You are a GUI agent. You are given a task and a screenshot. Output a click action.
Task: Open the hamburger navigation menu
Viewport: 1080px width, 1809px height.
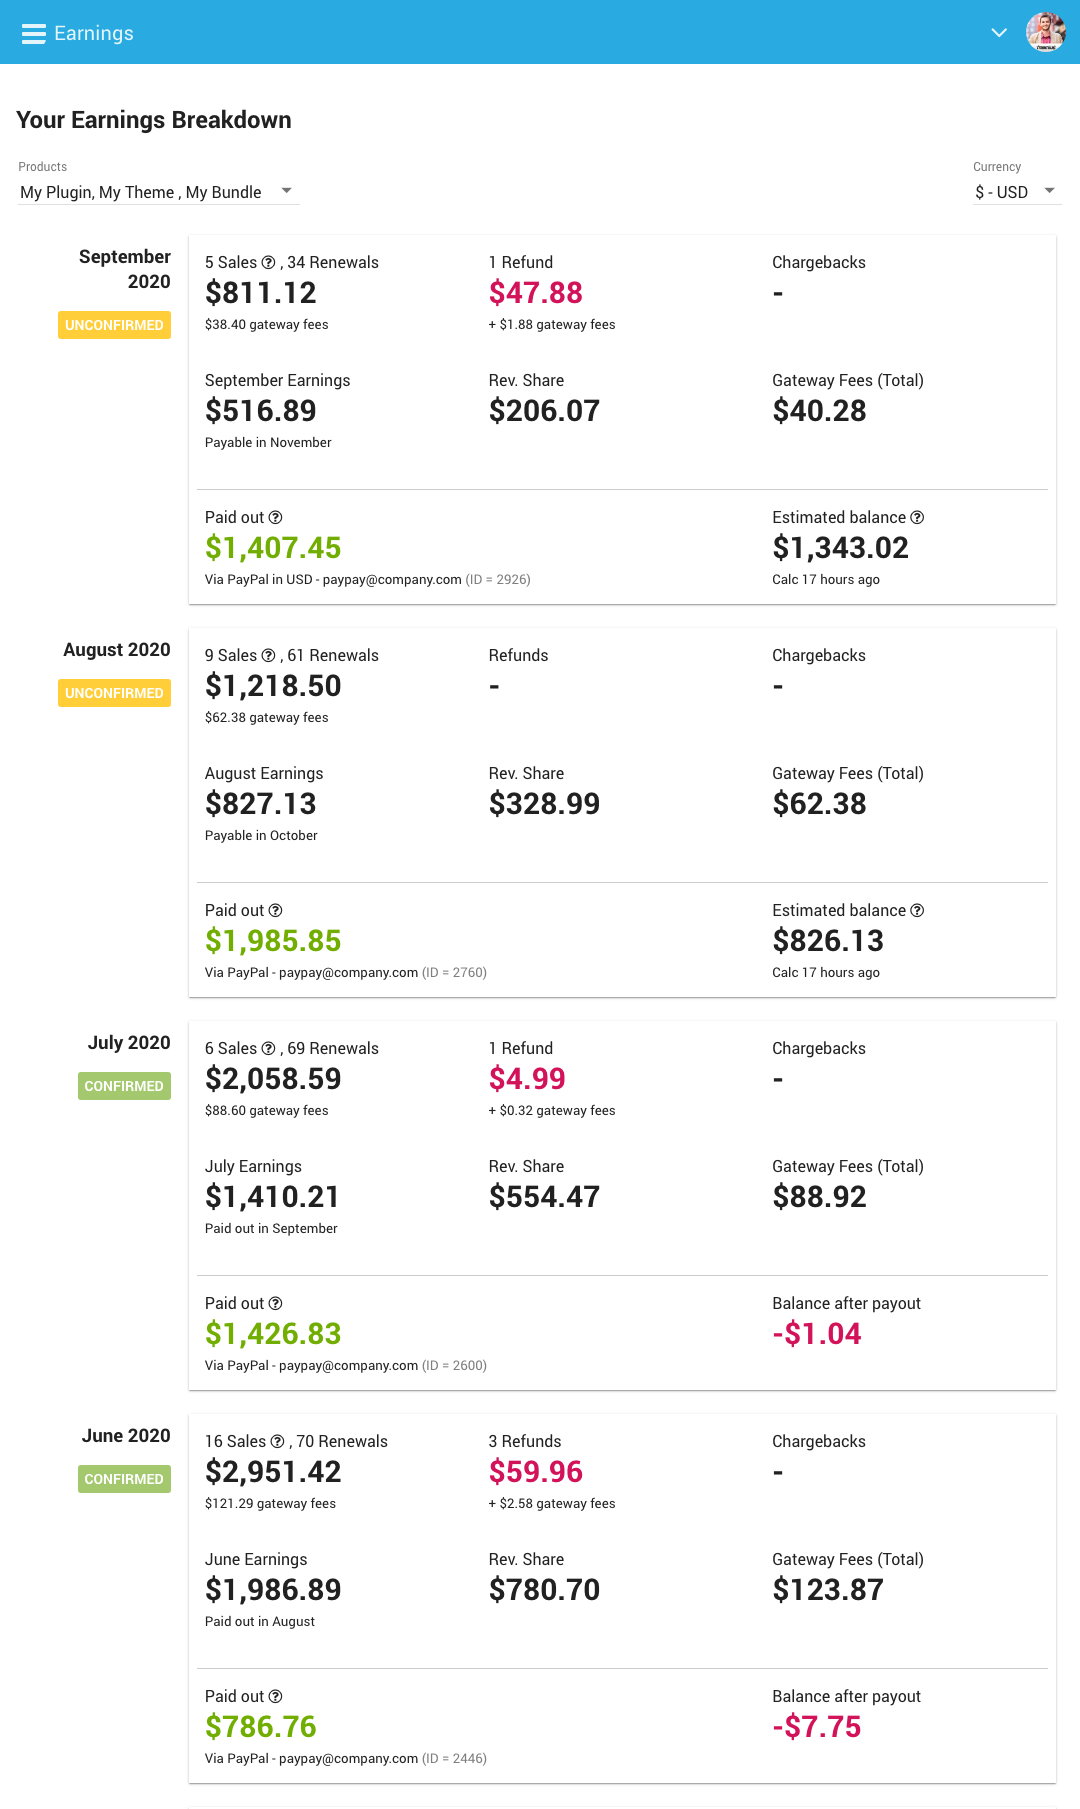point(33,34)
